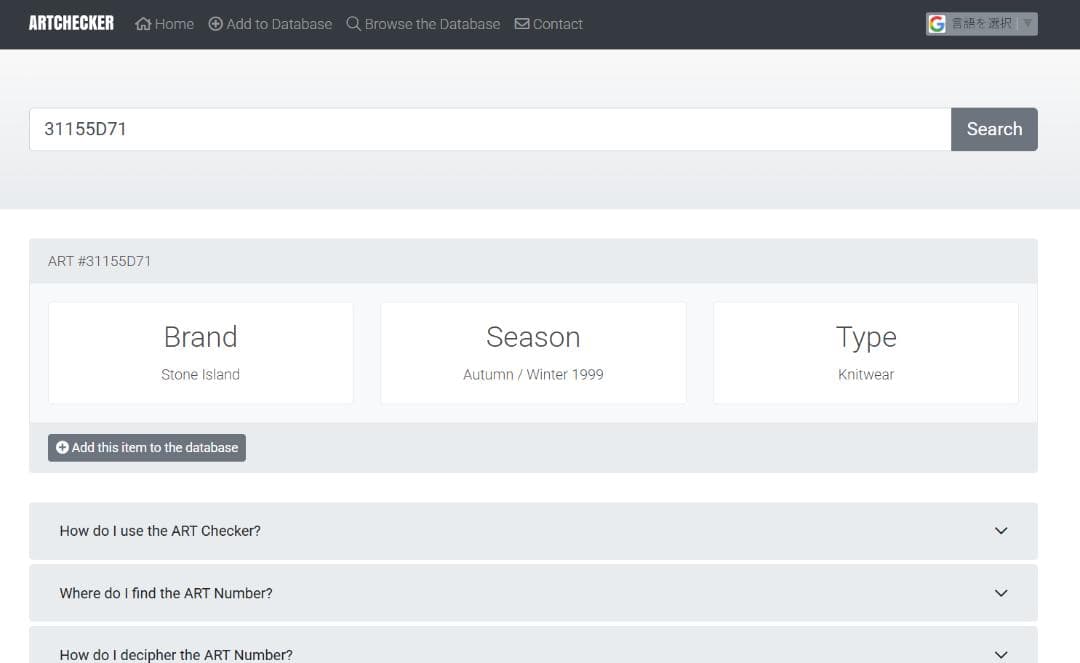Image resolution: width=1080 pixels, height=663 pixels.
Task: Open the Contact page
Action: coord(557,24)
